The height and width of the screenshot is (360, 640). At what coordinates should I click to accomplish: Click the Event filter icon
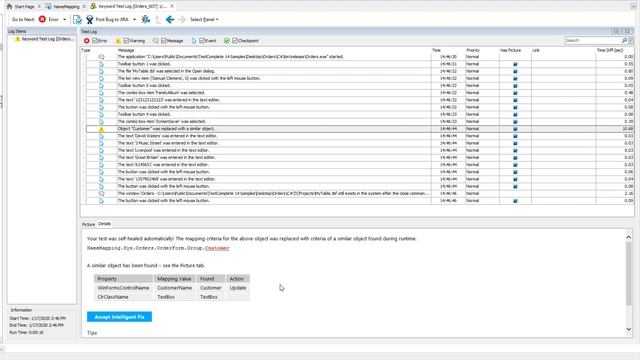194,41
